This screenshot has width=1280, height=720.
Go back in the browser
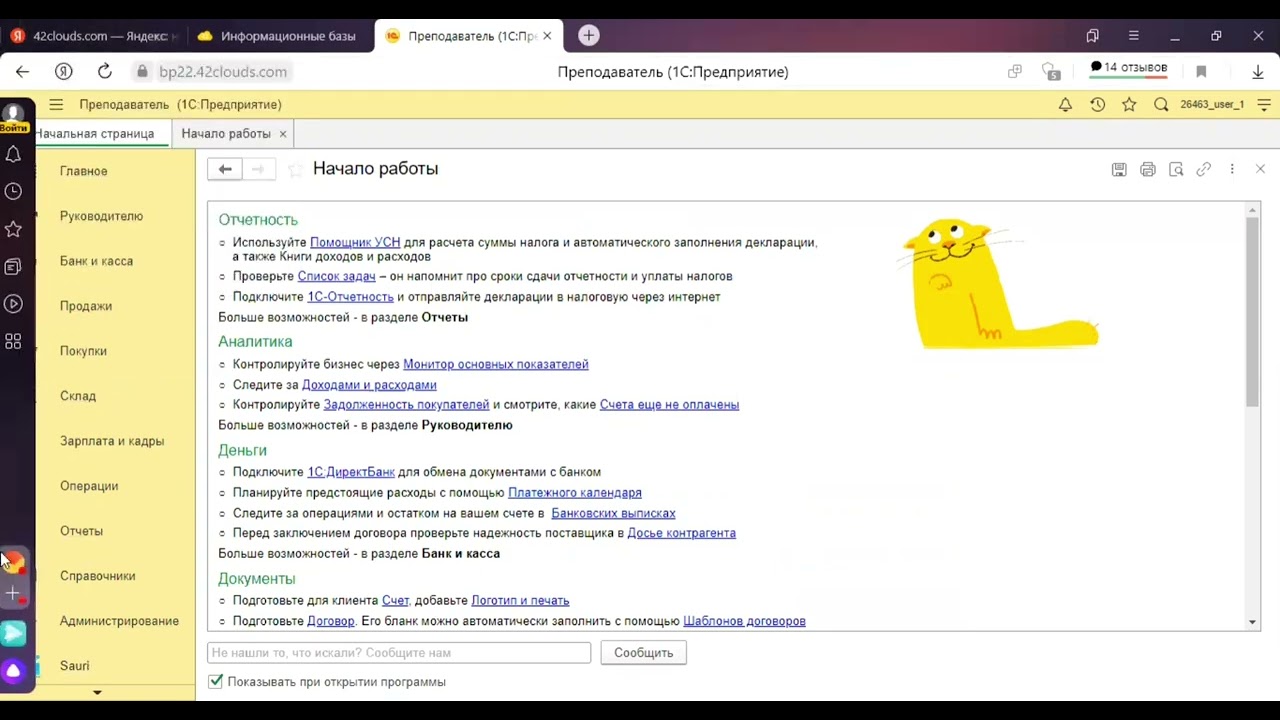click(x=22, y=71)
